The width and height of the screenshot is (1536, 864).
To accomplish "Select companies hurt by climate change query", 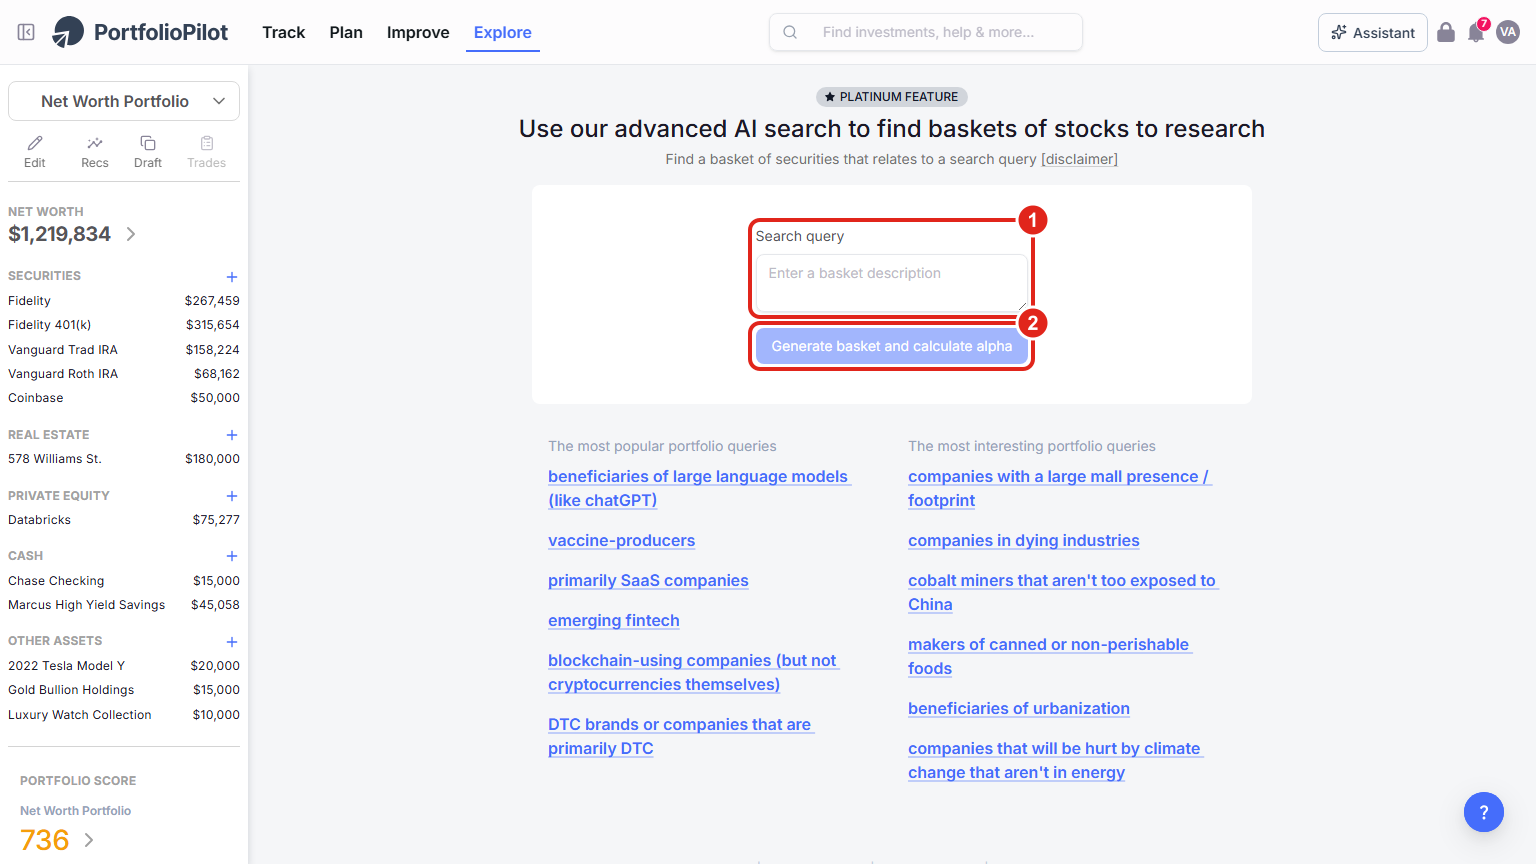I will pos(1055,760).
